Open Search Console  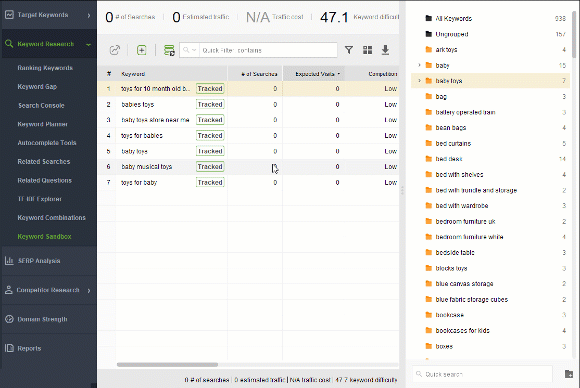tap(41, 105)
